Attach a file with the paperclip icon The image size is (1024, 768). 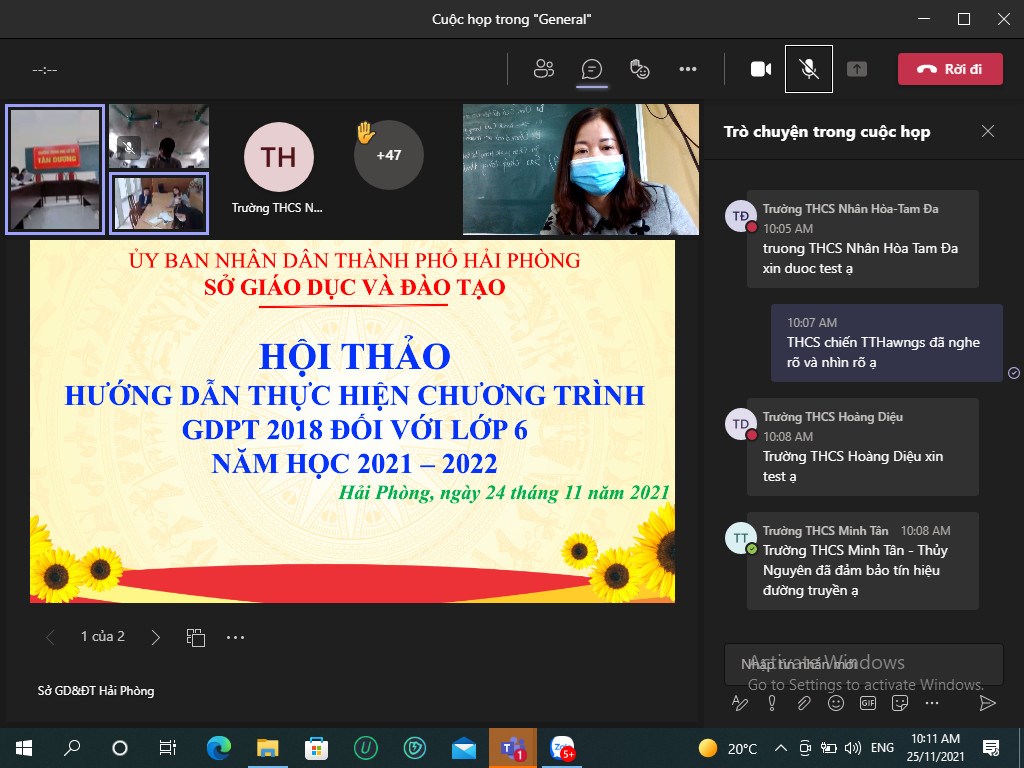click(804, 703)
